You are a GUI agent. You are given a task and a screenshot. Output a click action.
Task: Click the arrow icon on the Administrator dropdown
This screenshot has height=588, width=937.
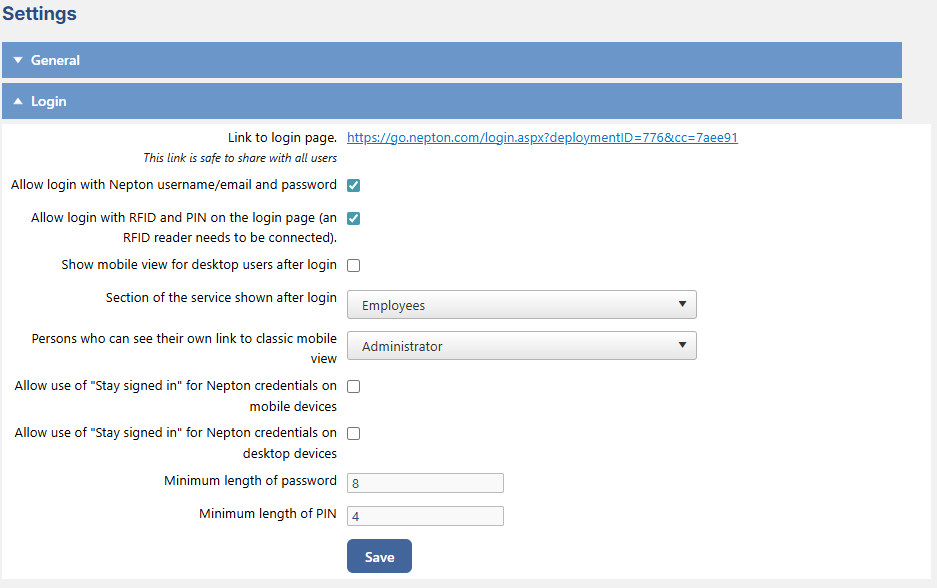click(684, 344)
